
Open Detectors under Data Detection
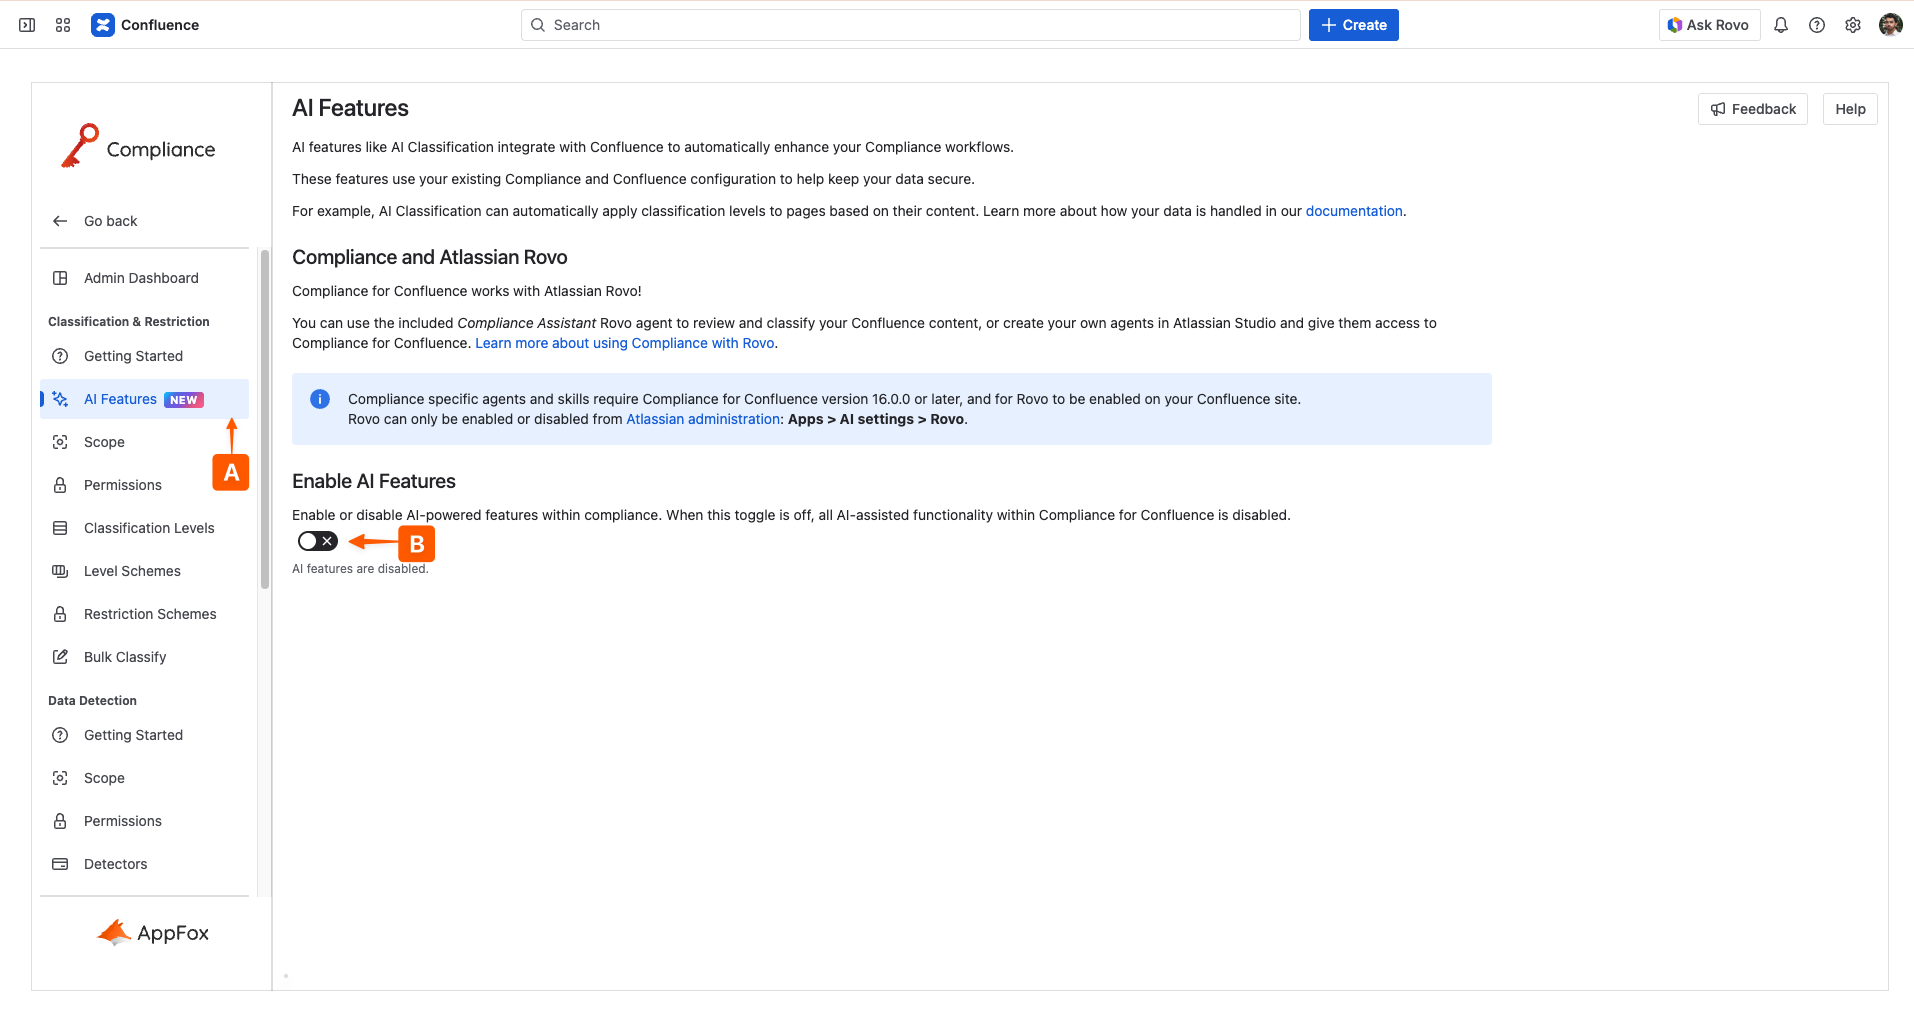(115, 864)
